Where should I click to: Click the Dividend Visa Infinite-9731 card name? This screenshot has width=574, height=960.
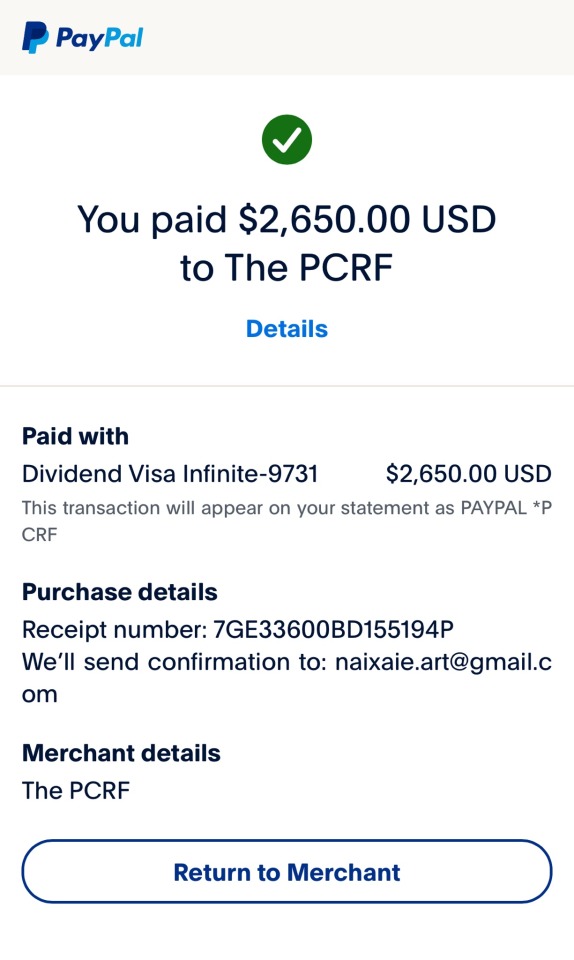click(x=170, y=473)
